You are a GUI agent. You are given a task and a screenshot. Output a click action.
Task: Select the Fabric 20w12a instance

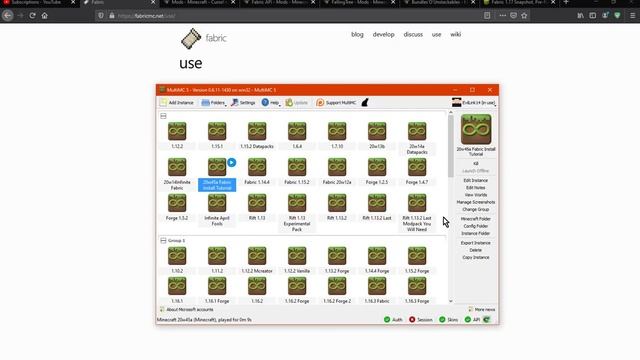pyautogui.click(x=337, y=171)
